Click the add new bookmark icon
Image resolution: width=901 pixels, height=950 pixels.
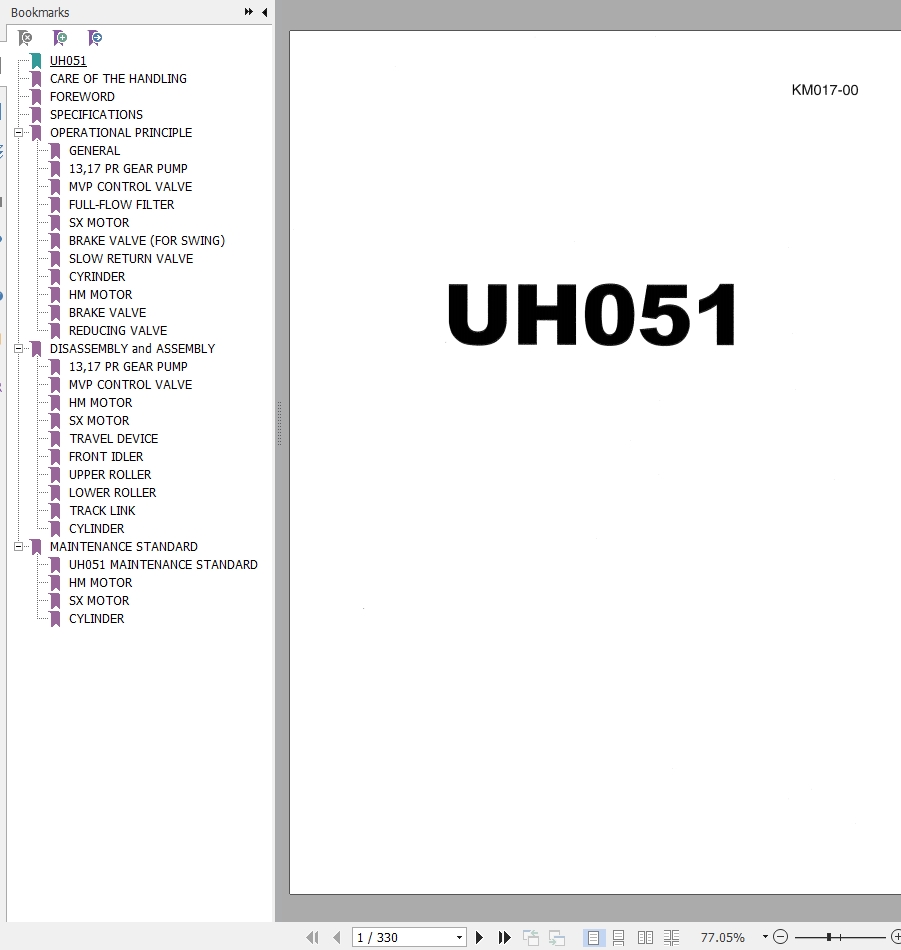pos(60,38)
